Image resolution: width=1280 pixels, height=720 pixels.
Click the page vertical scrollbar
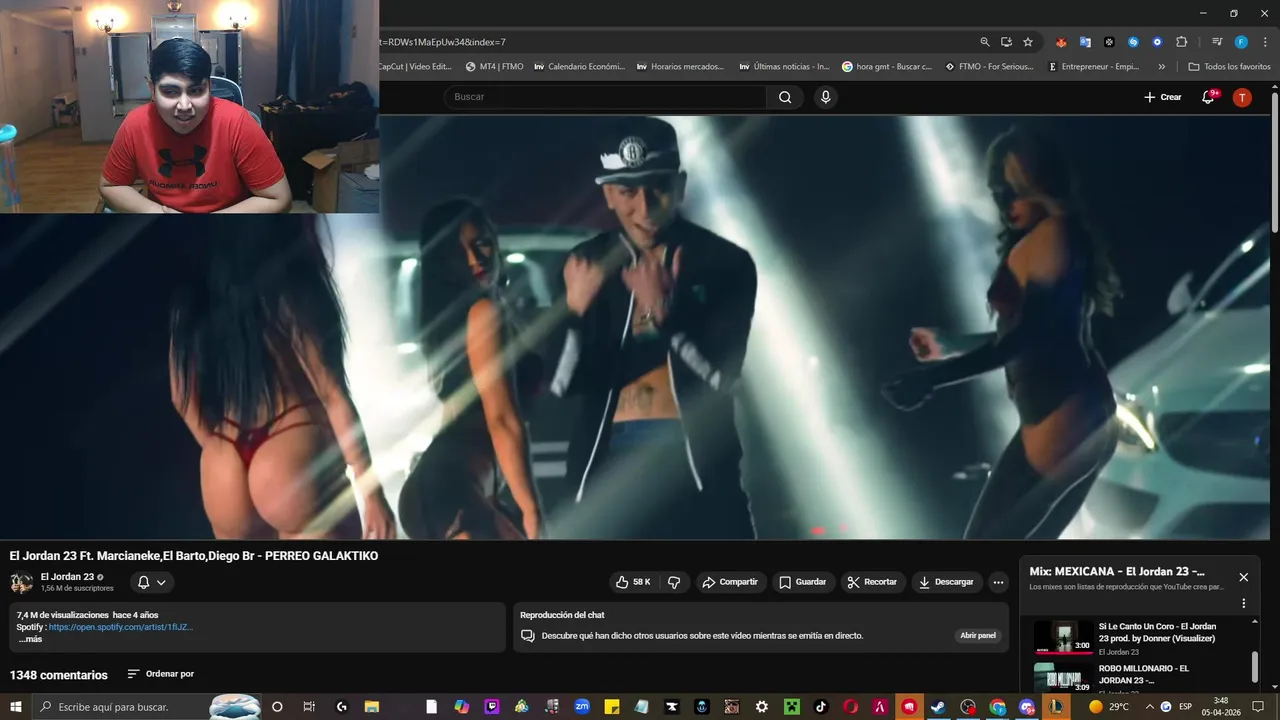click(1274, 160)
